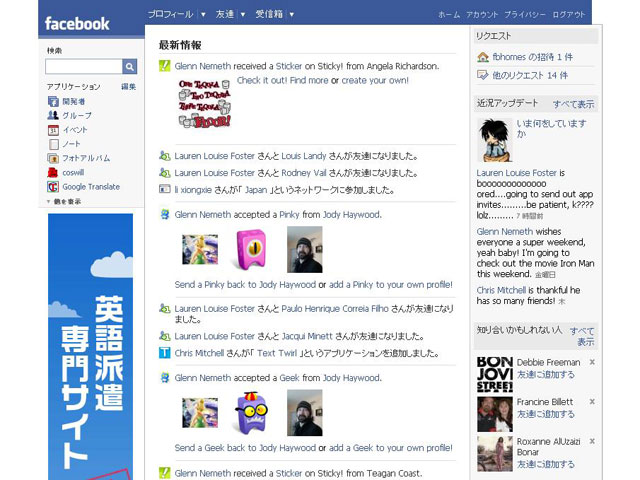Click the other requests icon

[x=483, y=75]
